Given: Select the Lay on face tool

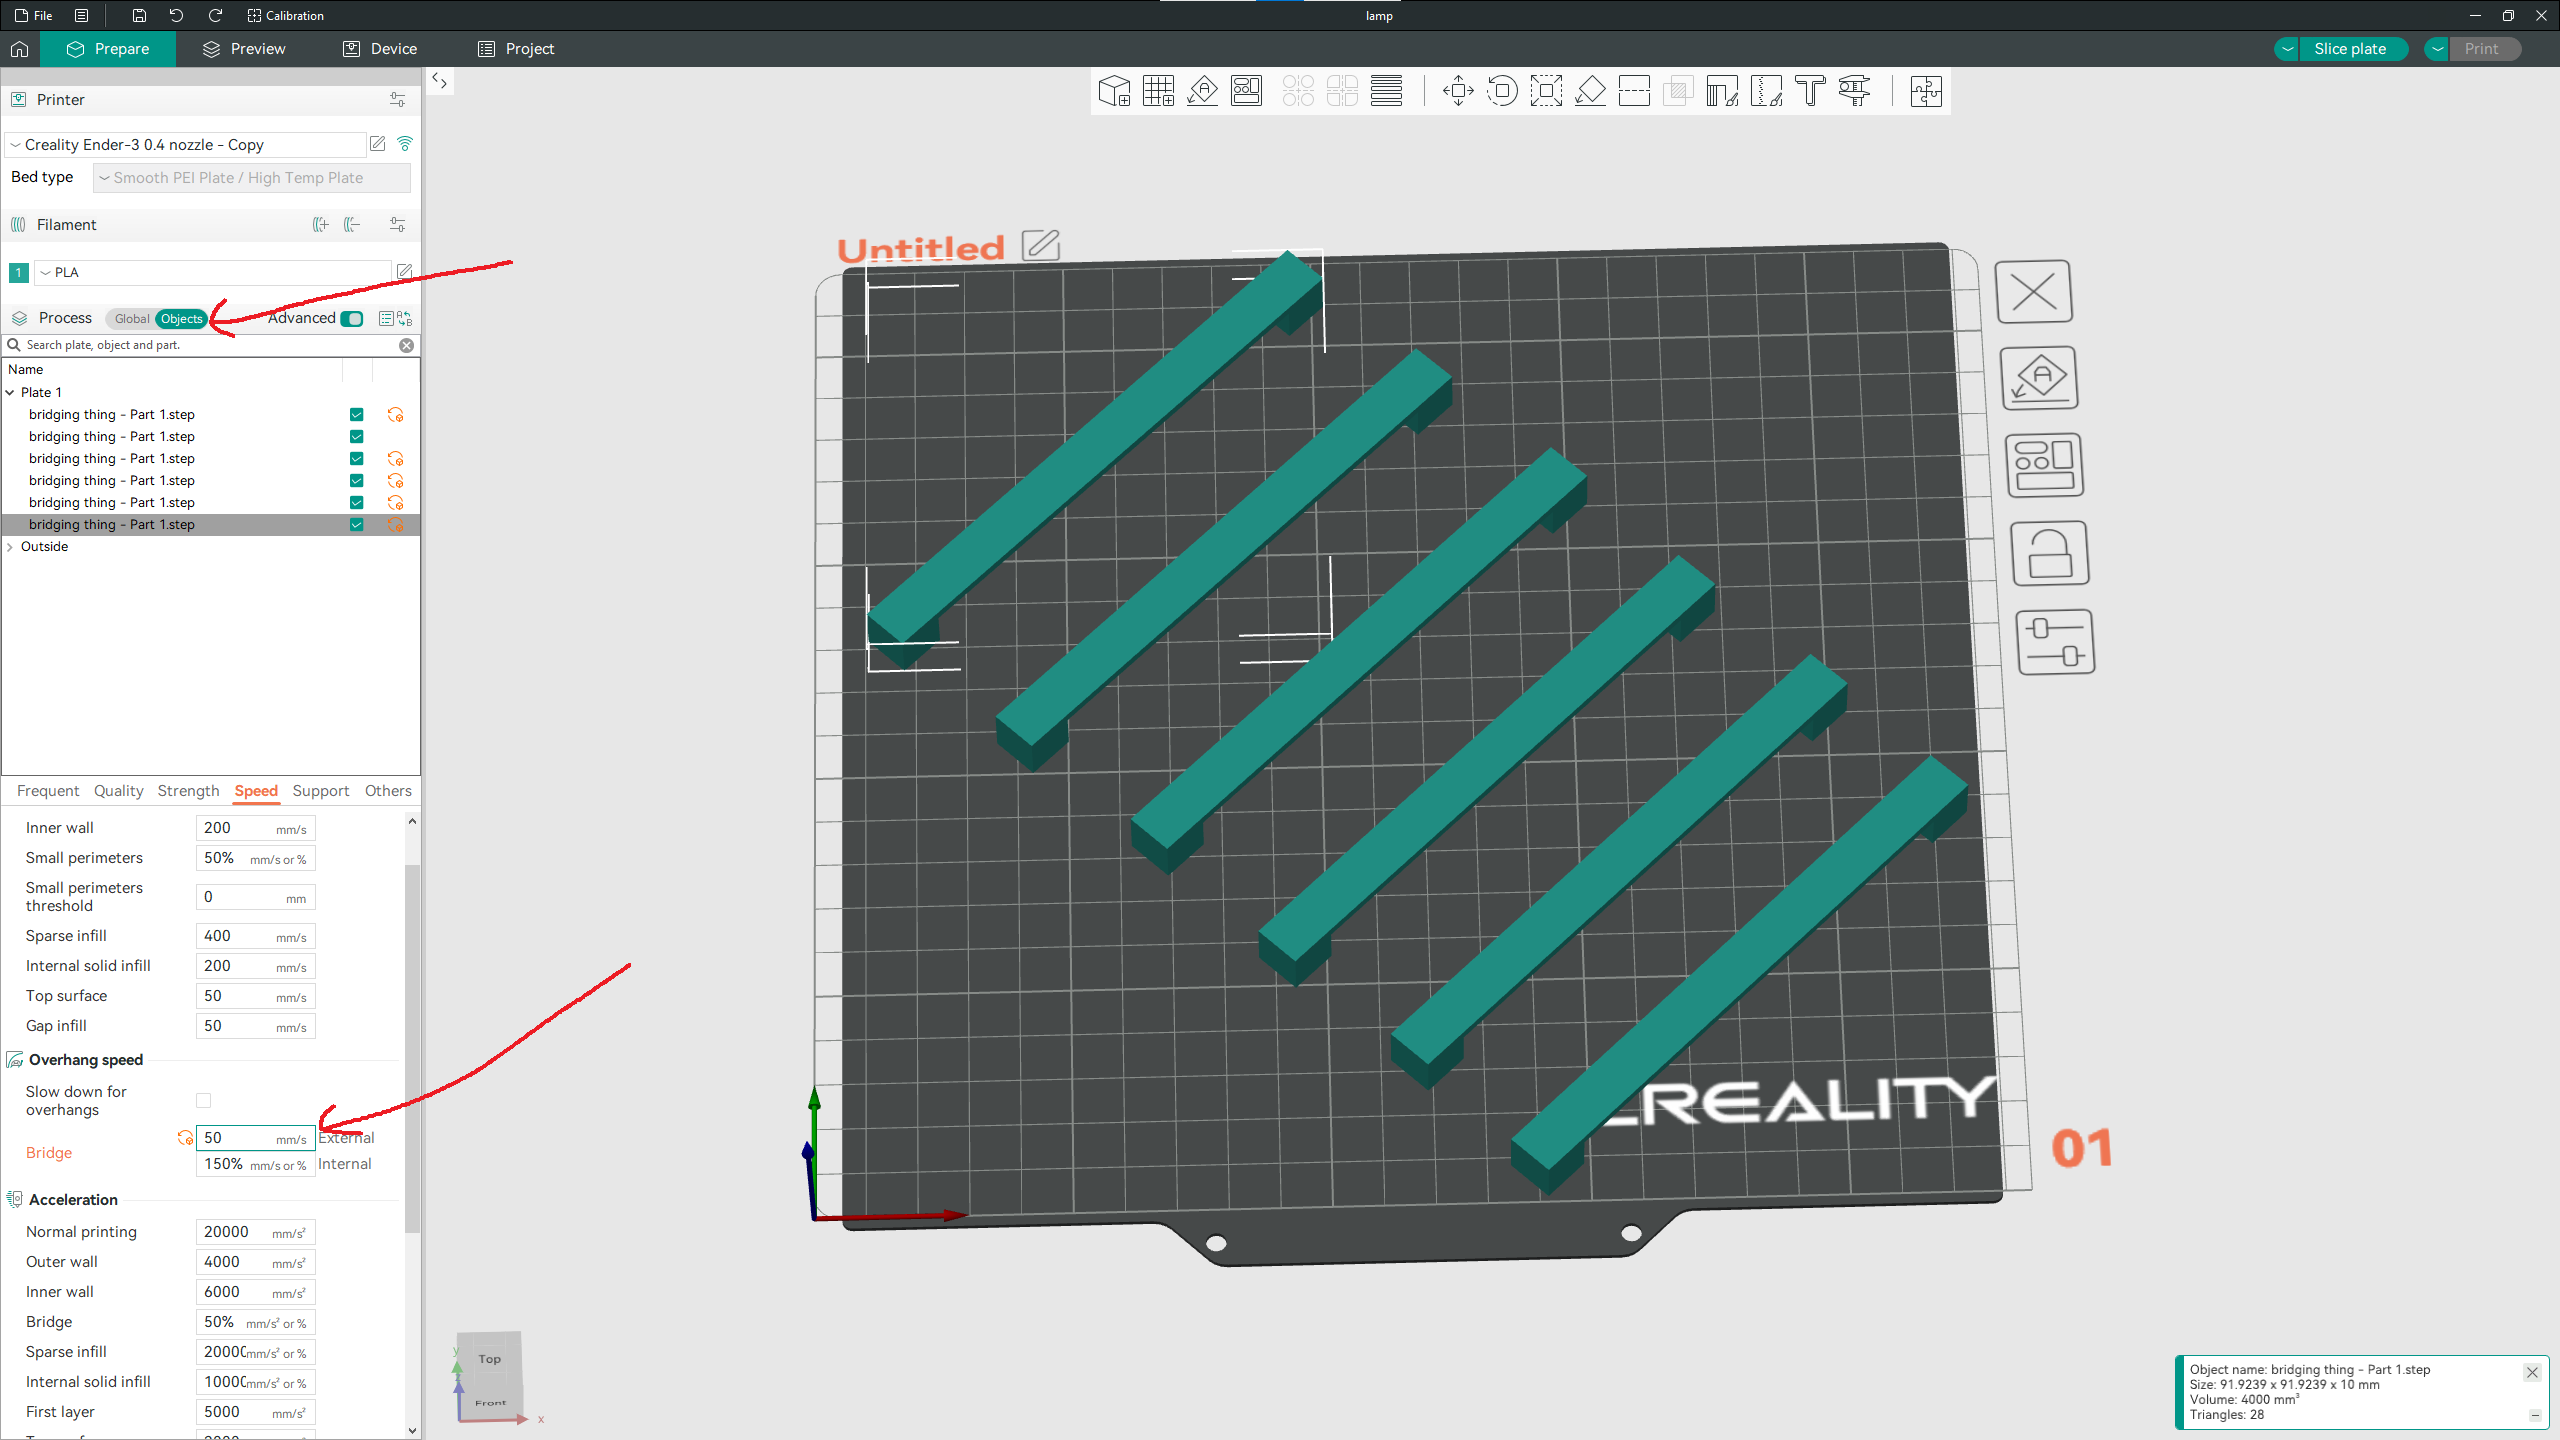Looking at the screenshot, I should point(1590,91).
